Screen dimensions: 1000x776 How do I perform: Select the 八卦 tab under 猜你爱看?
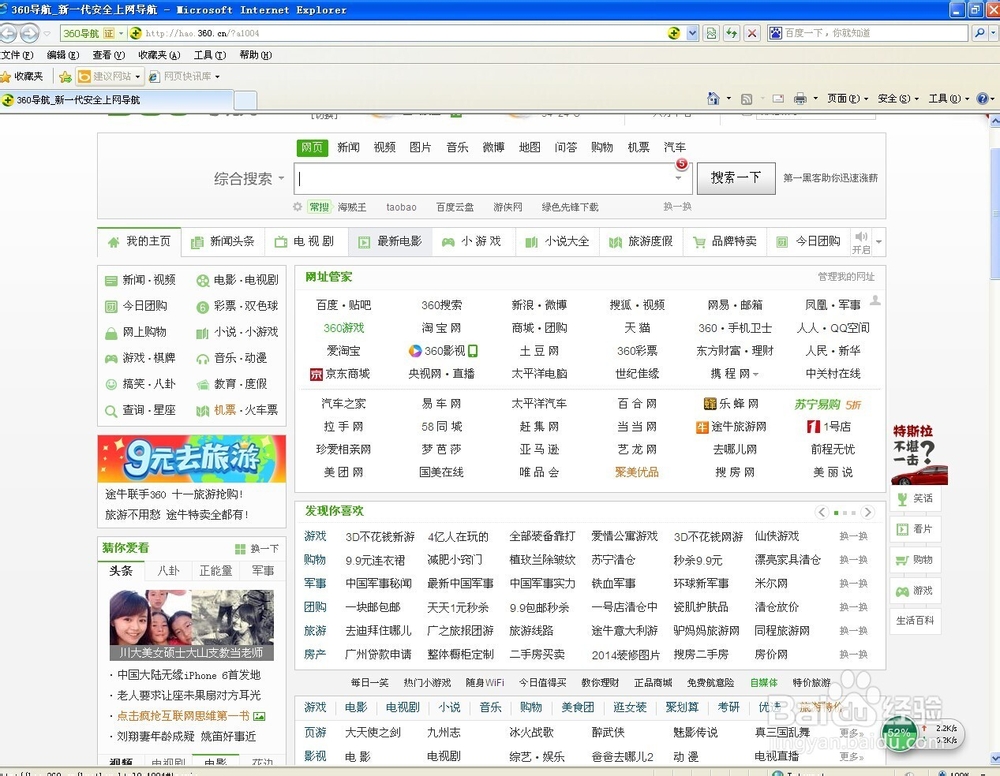pos(168,571)
